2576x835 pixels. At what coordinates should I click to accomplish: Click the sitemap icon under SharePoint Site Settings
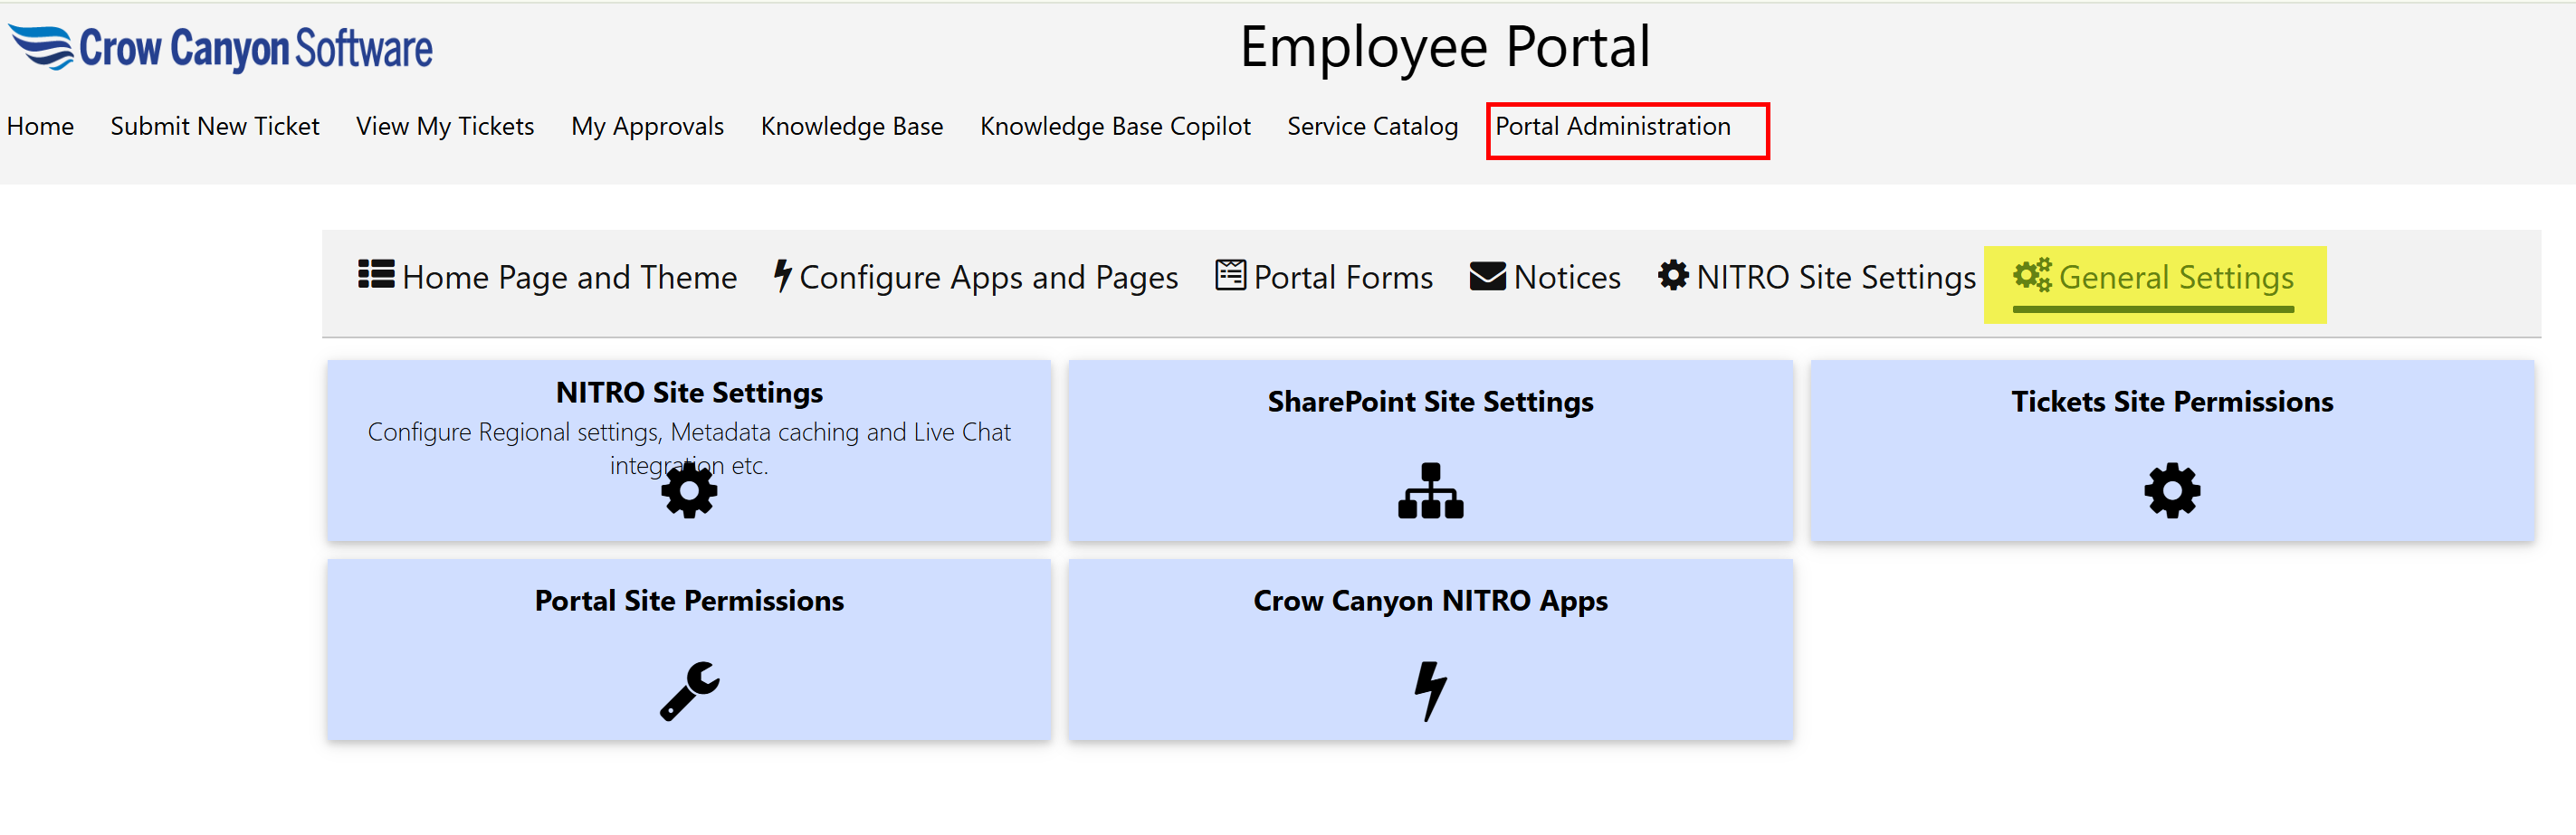point(1430,490)
